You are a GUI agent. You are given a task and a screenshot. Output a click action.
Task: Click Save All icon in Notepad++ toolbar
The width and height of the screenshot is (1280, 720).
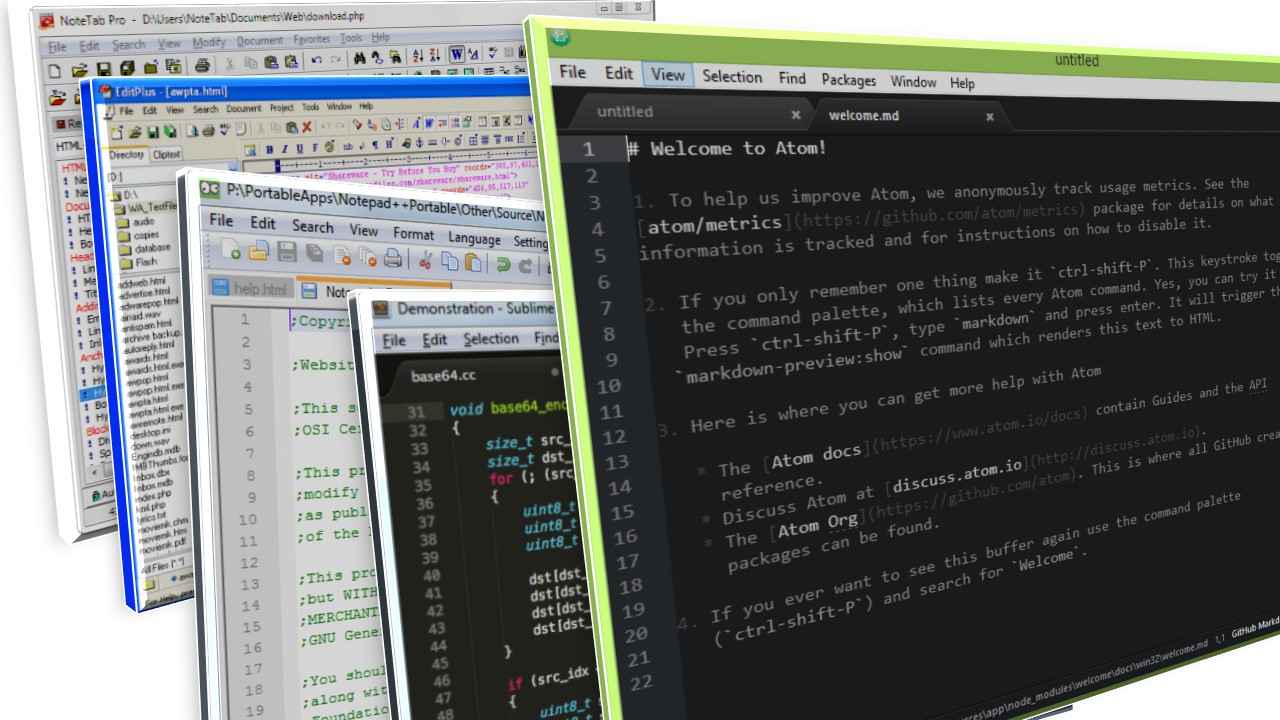point(314,253)
